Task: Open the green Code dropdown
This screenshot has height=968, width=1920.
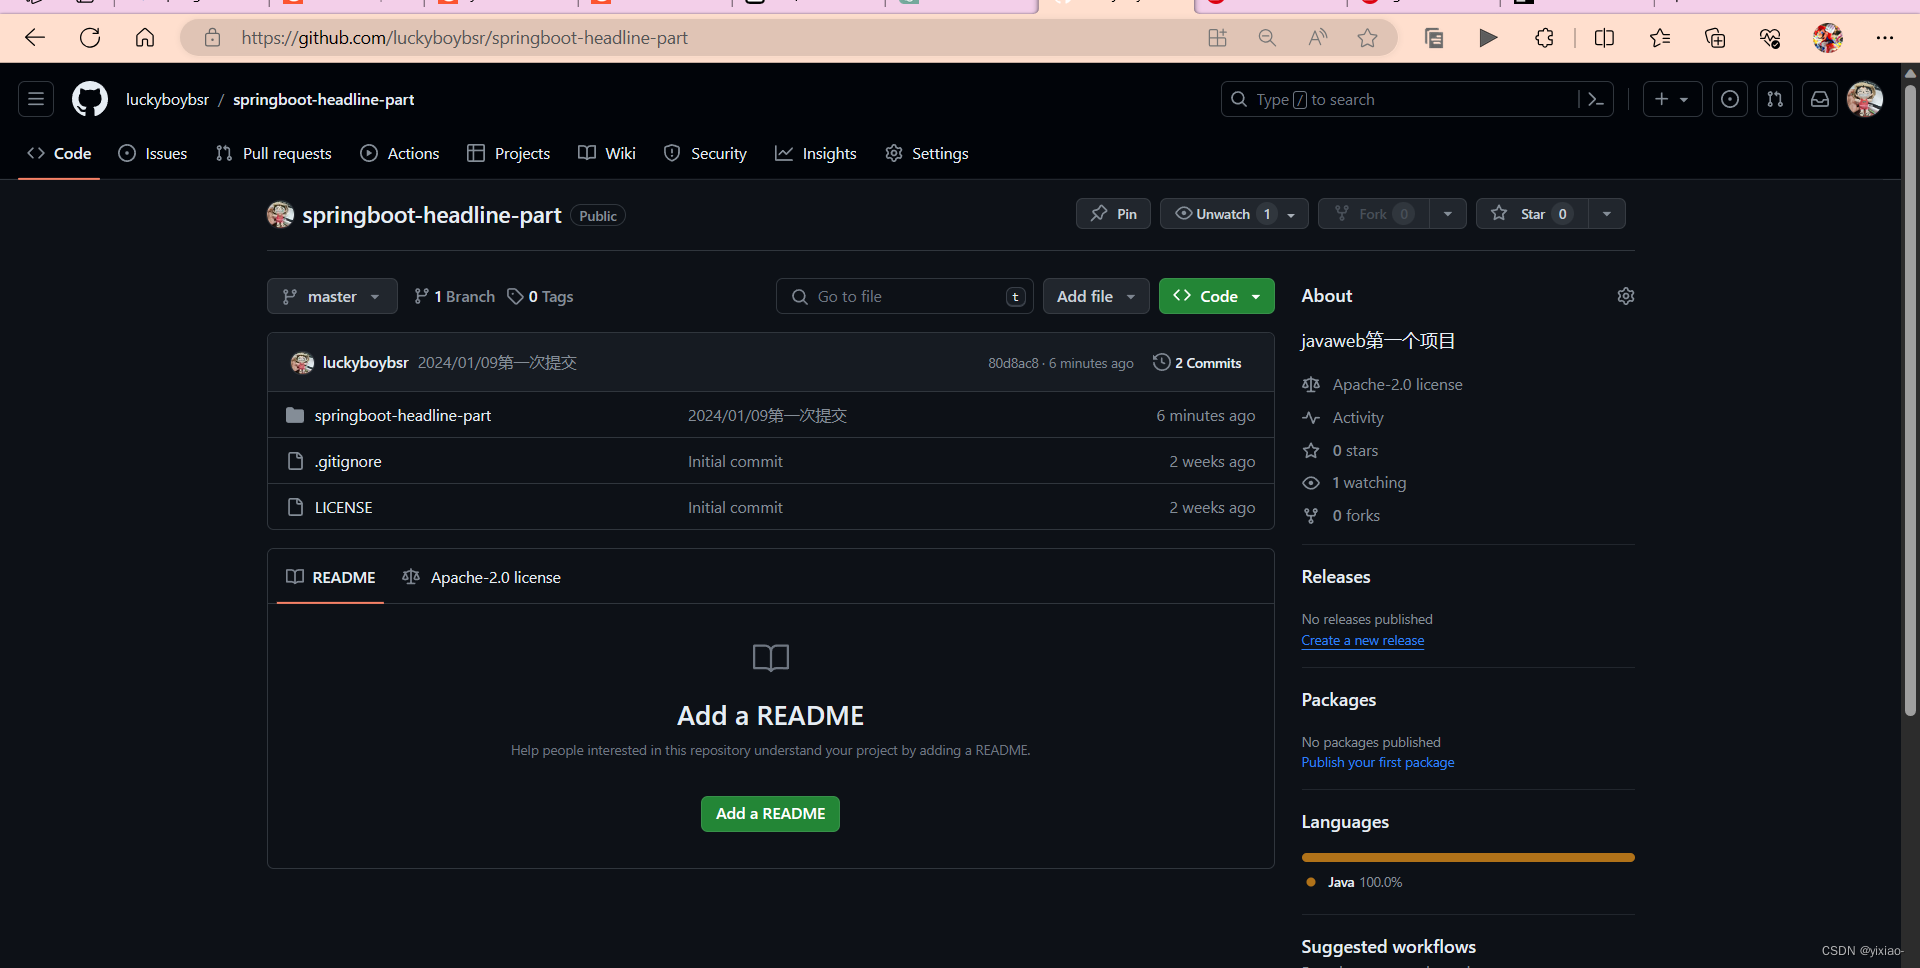Action: (1216, 296)
